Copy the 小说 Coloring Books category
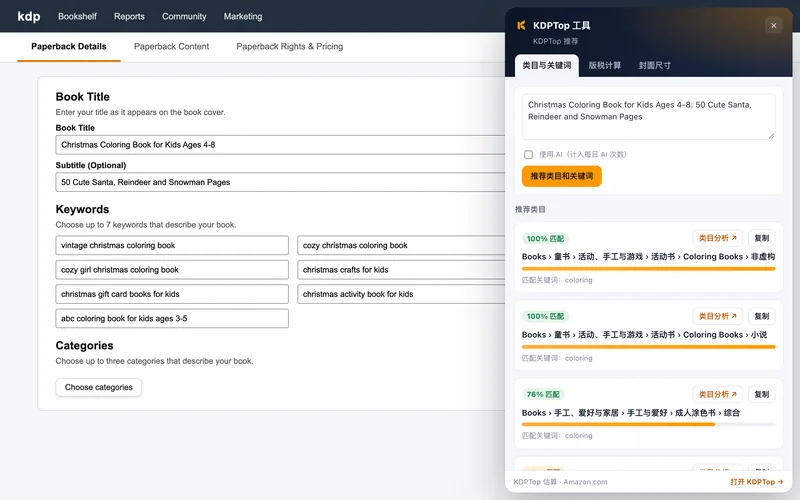Image resolution: width=800 pixels, height=500 pixels. (762, 316)
